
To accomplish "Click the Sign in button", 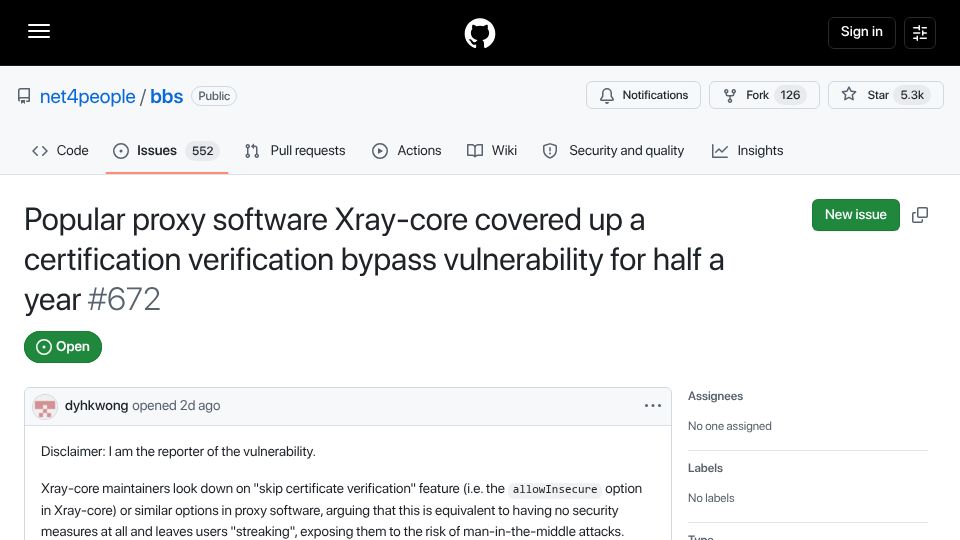I will [861, 32].
